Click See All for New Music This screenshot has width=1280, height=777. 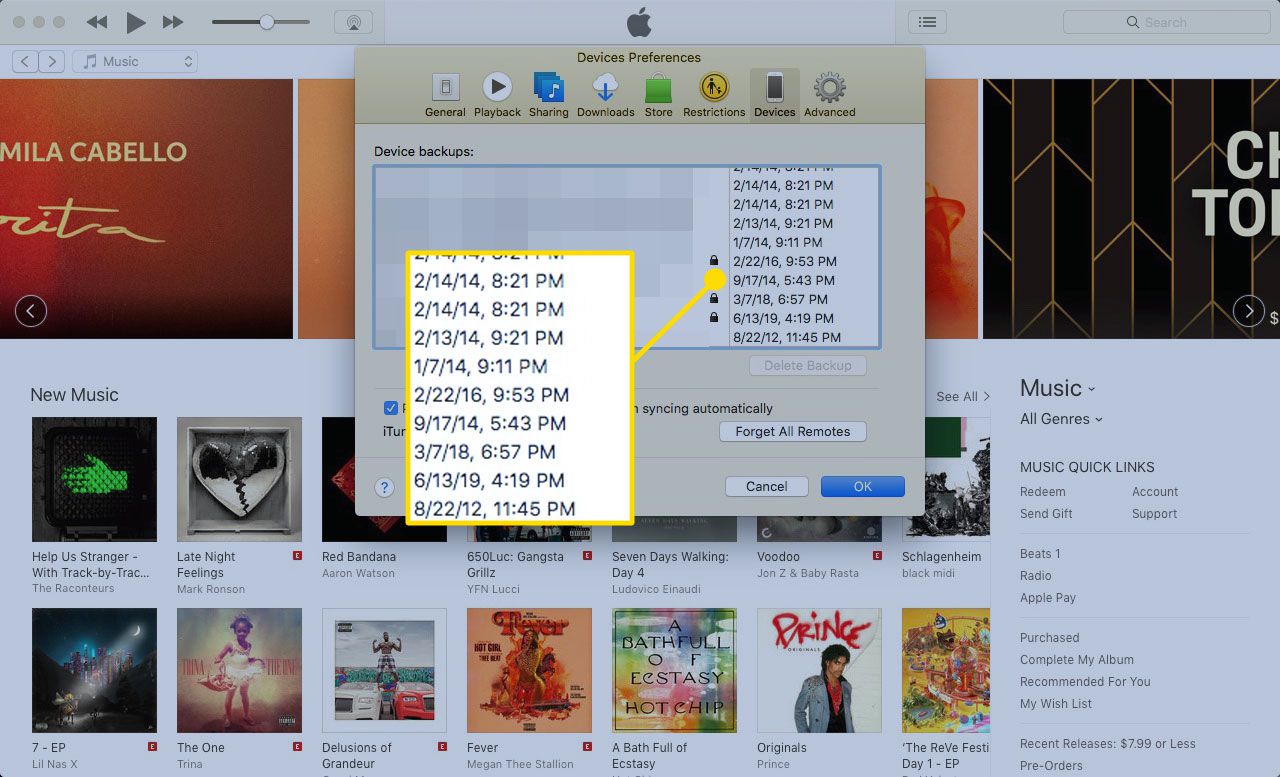coord(963,397)
